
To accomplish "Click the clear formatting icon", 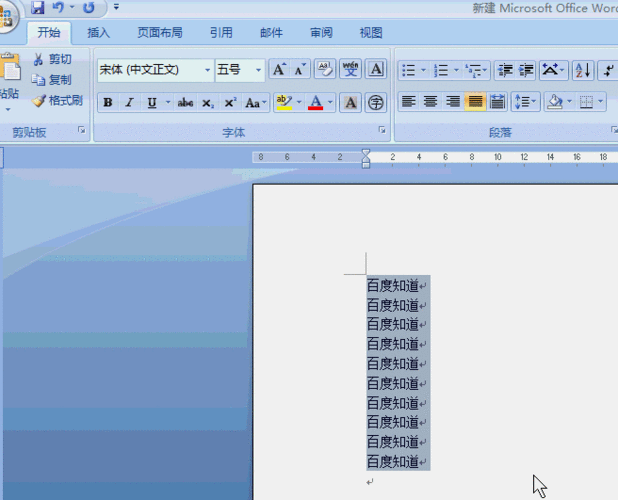I will point(324,70).
